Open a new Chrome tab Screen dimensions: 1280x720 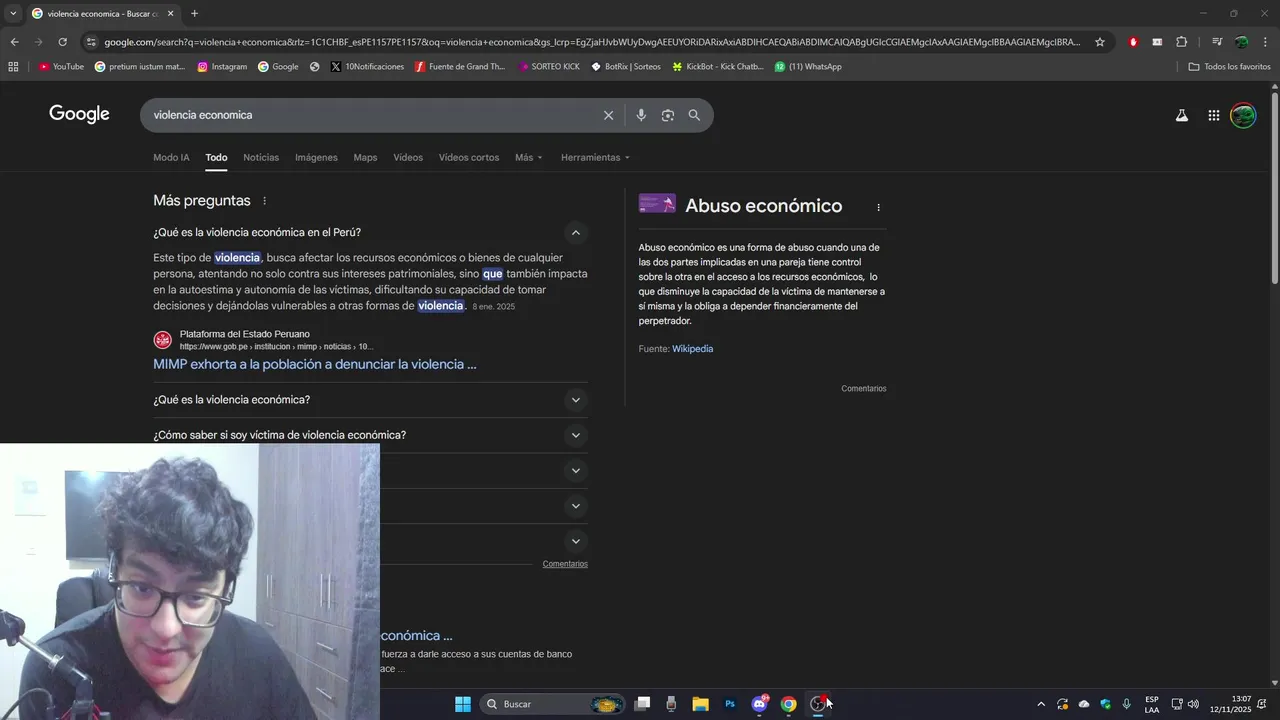194,13
